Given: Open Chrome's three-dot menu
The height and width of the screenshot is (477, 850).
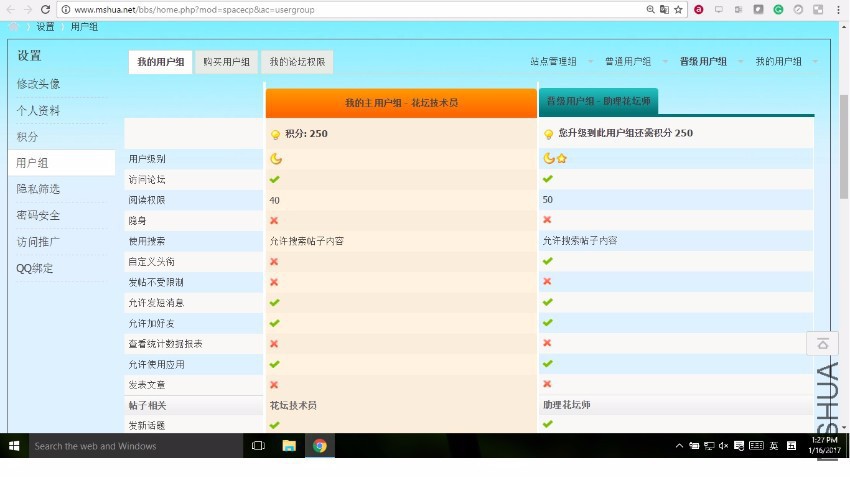Looking at the screenshot, I should [x=837, y=9].
